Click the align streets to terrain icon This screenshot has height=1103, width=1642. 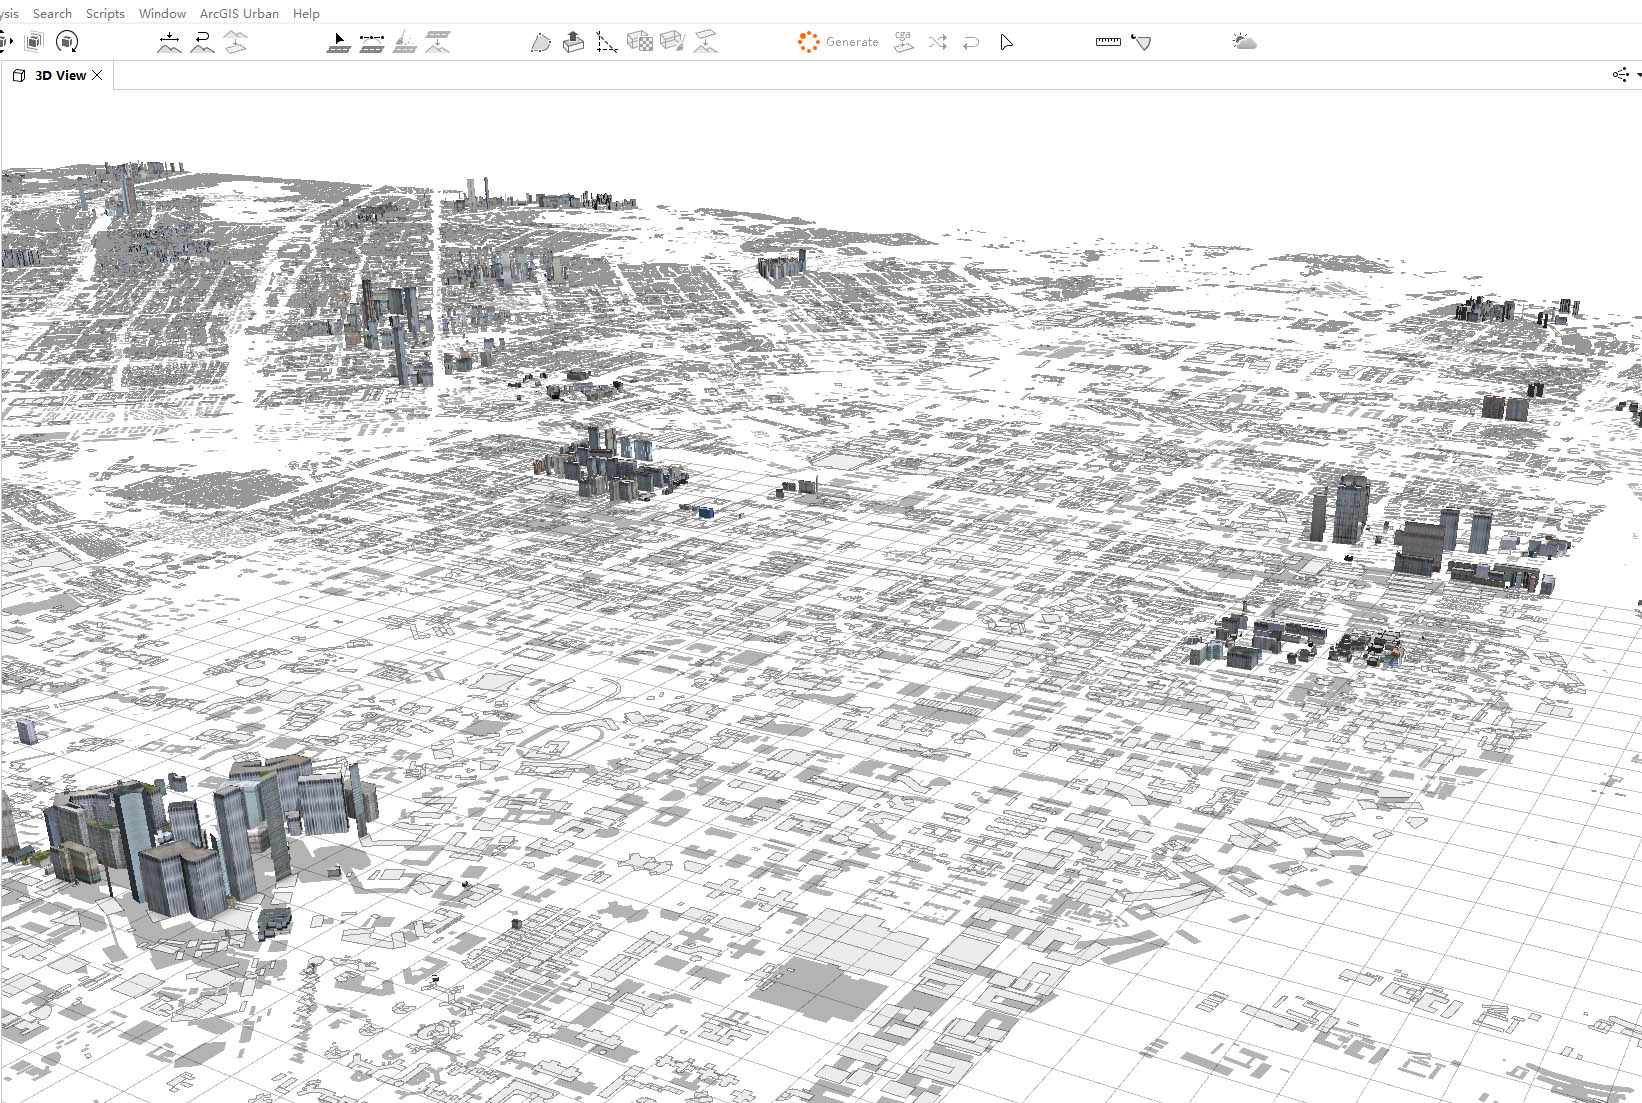tap(438, 42)
